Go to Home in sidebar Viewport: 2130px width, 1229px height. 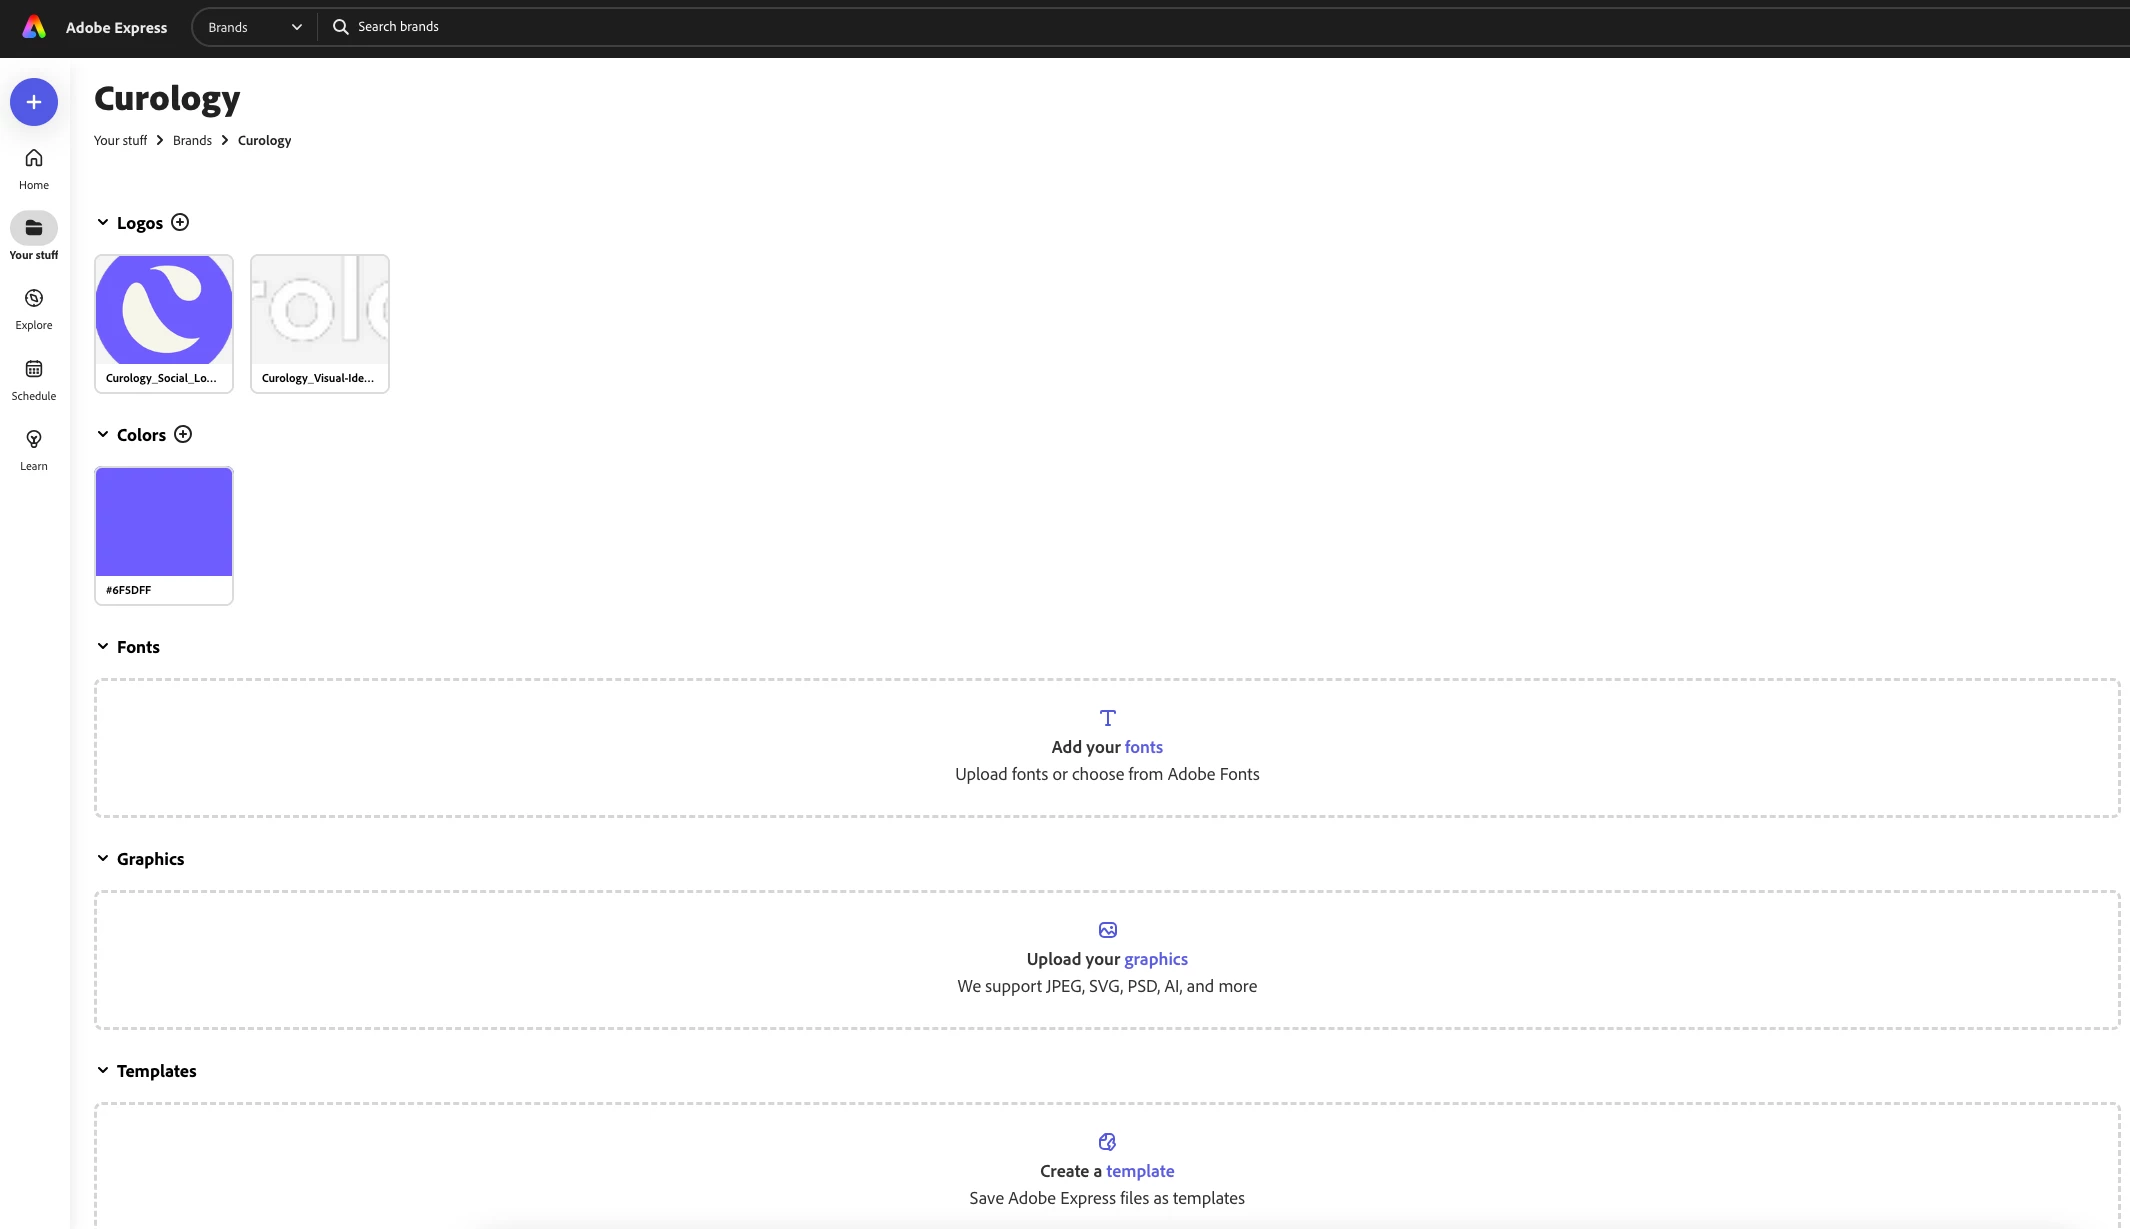[34, 168]
